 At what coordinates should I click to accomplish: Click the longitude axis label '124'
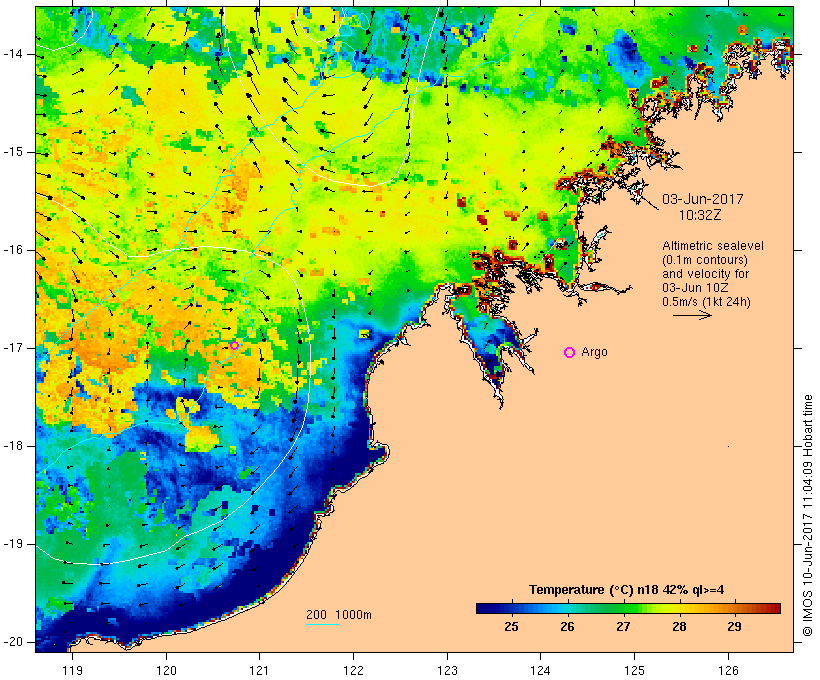coord(541,671)
